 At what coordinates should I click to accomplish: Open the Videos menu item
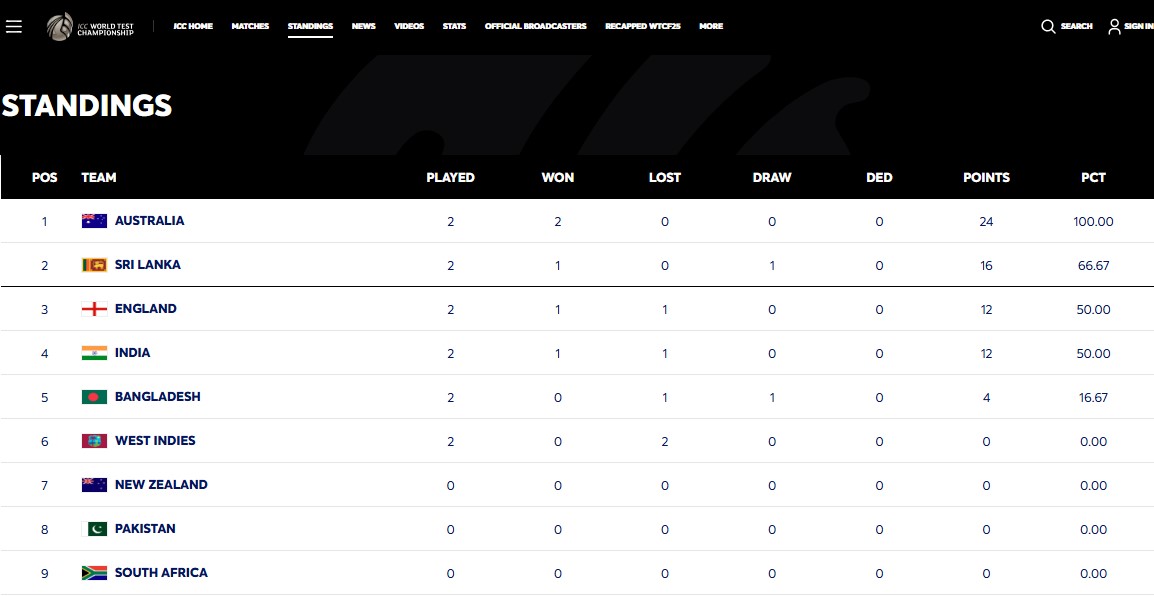coord(409,26)
